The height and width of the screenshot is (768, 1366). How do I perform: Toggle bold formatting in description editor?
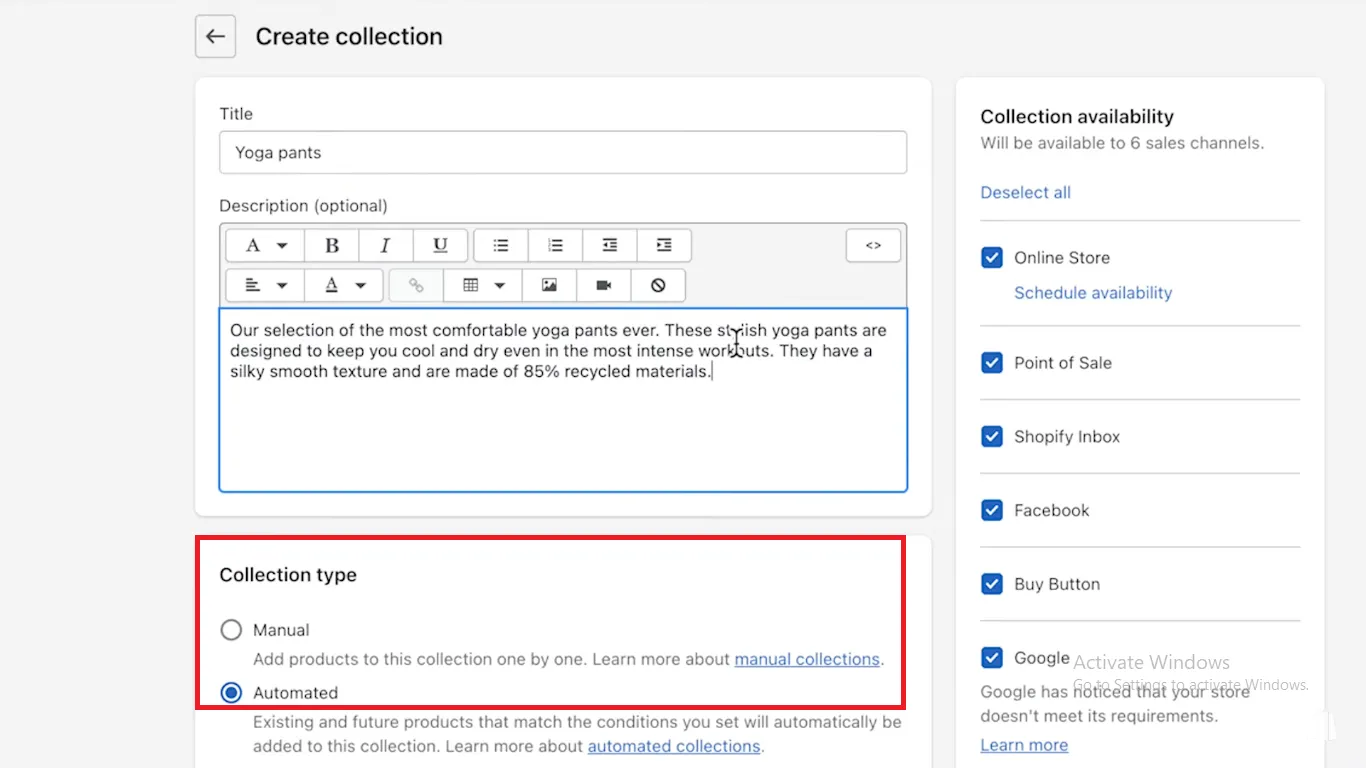pyautogui.click(x=332, y=245)
